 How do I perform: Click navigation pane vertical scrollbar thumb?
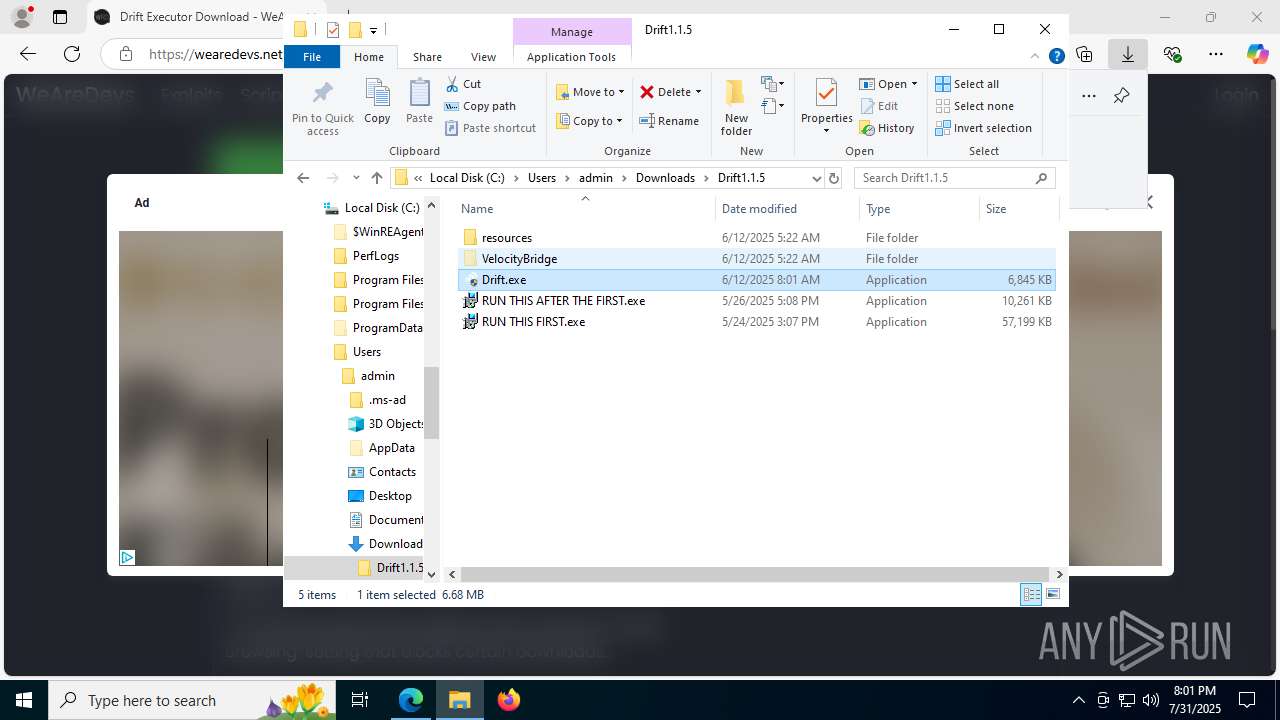[431, 402]
